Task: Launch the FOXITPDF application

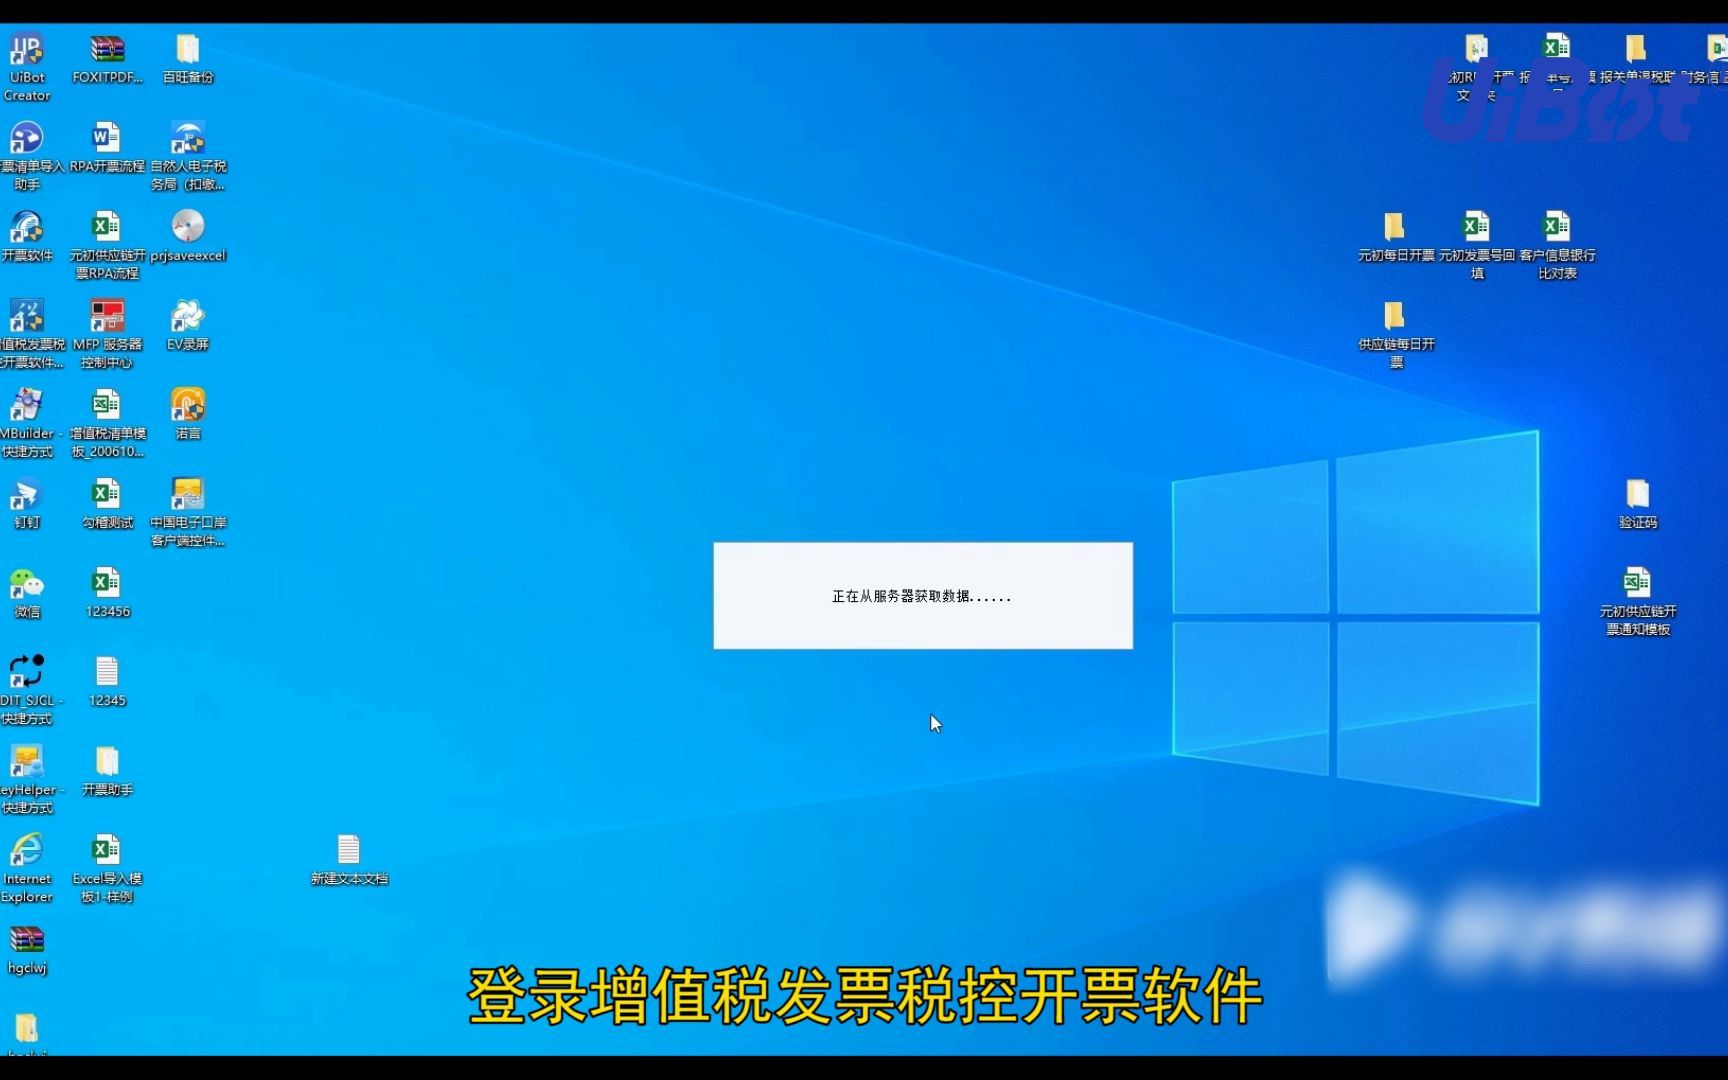Action: point(106,47)
